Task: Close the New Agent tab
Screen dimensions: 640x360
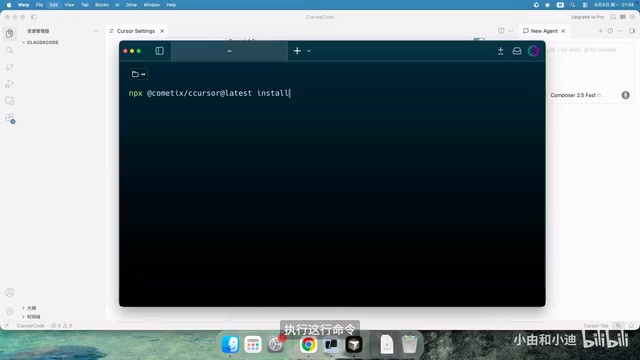Action: pyautogui.click(x=563, y=31)
